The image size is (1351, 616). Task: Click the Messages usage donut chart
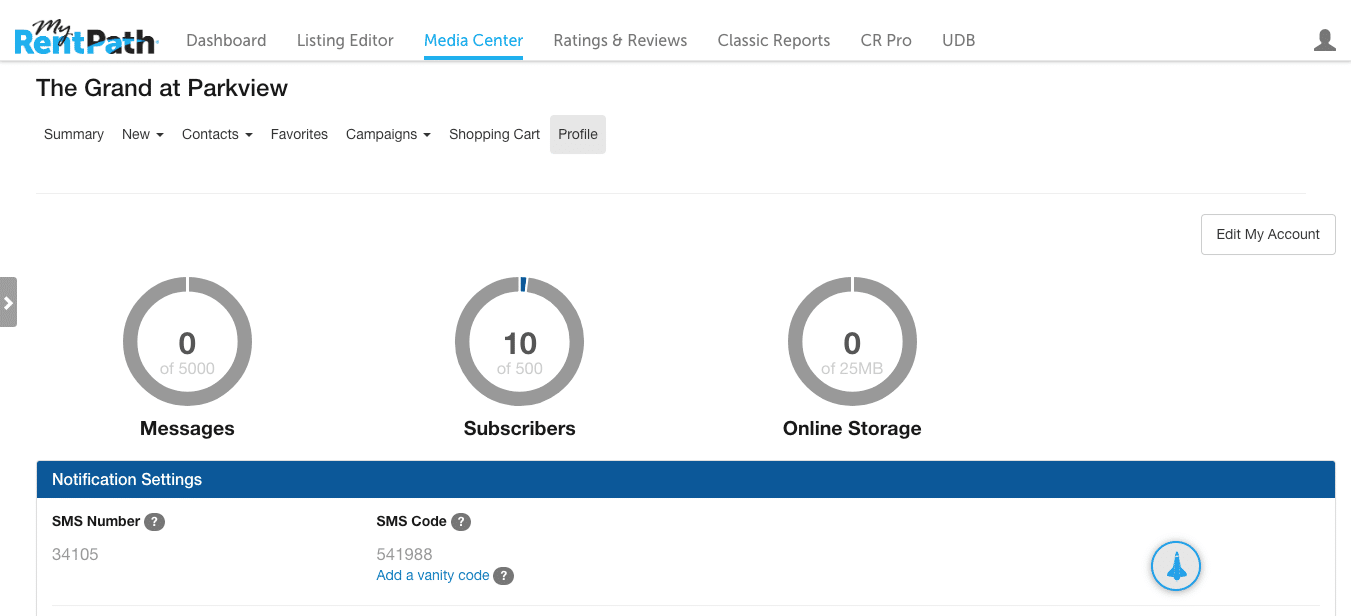pyautogui.click(x=187, y=342)
